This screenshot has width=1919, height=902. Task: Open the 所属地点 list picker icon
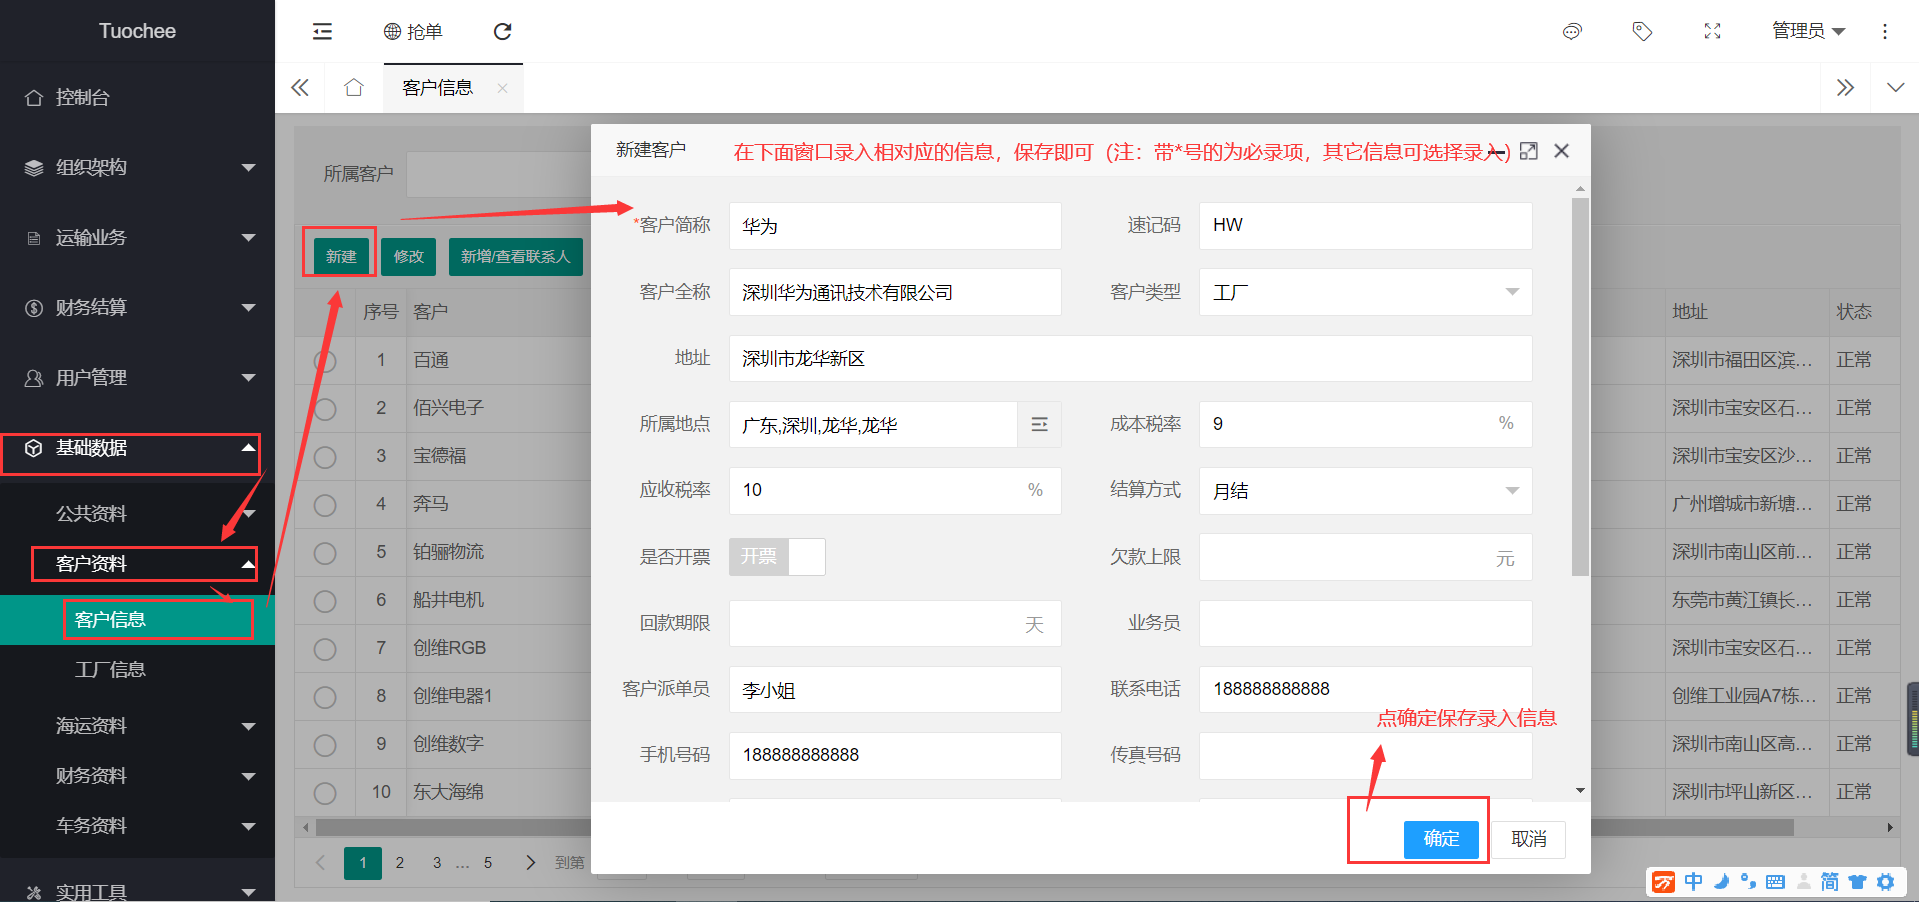pos(1039,425)
